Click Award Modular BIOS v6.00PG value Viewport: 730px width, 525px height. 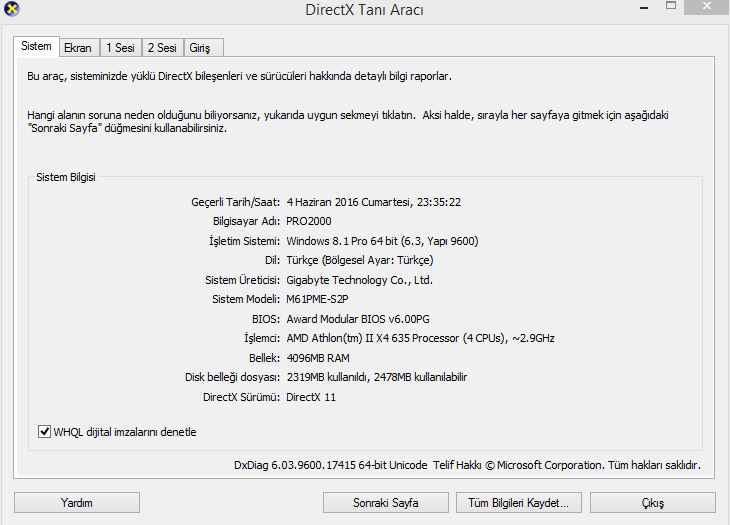(x=358, y=319)
